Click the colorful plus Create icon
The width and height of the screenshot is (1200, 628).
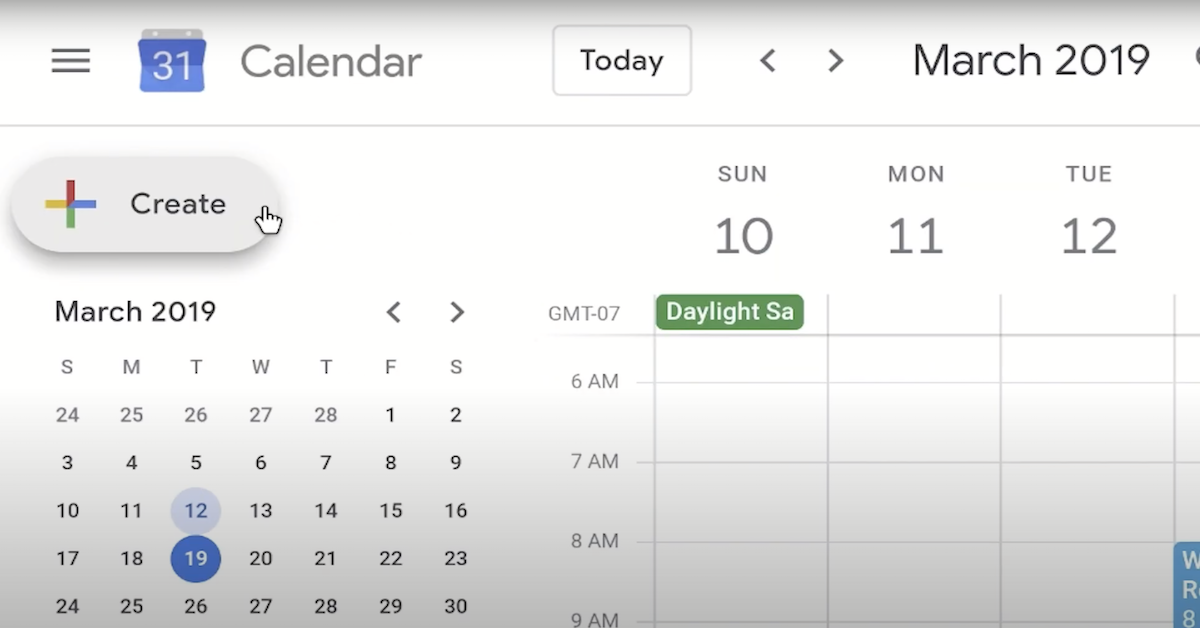[x=70, y=204]
